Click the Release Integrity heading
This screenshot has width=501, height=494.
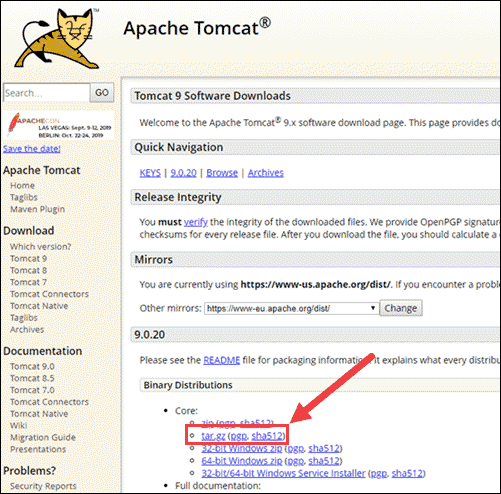[178, 197]
